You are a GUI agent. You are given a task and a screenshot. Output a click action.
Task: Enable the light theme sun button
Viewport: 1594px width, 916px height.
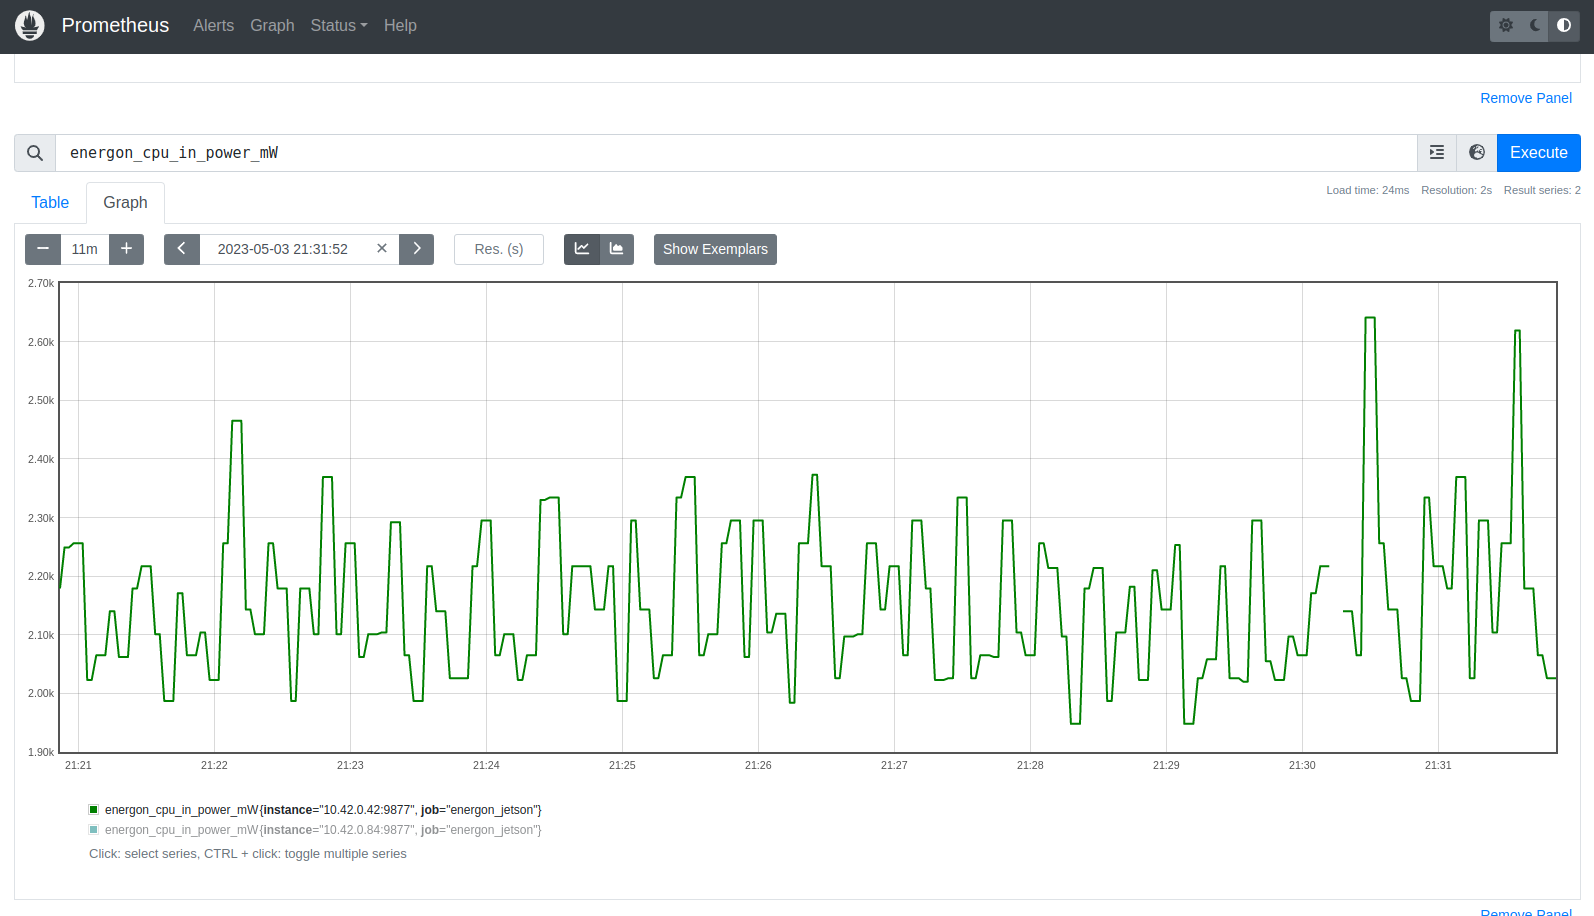1506,26
